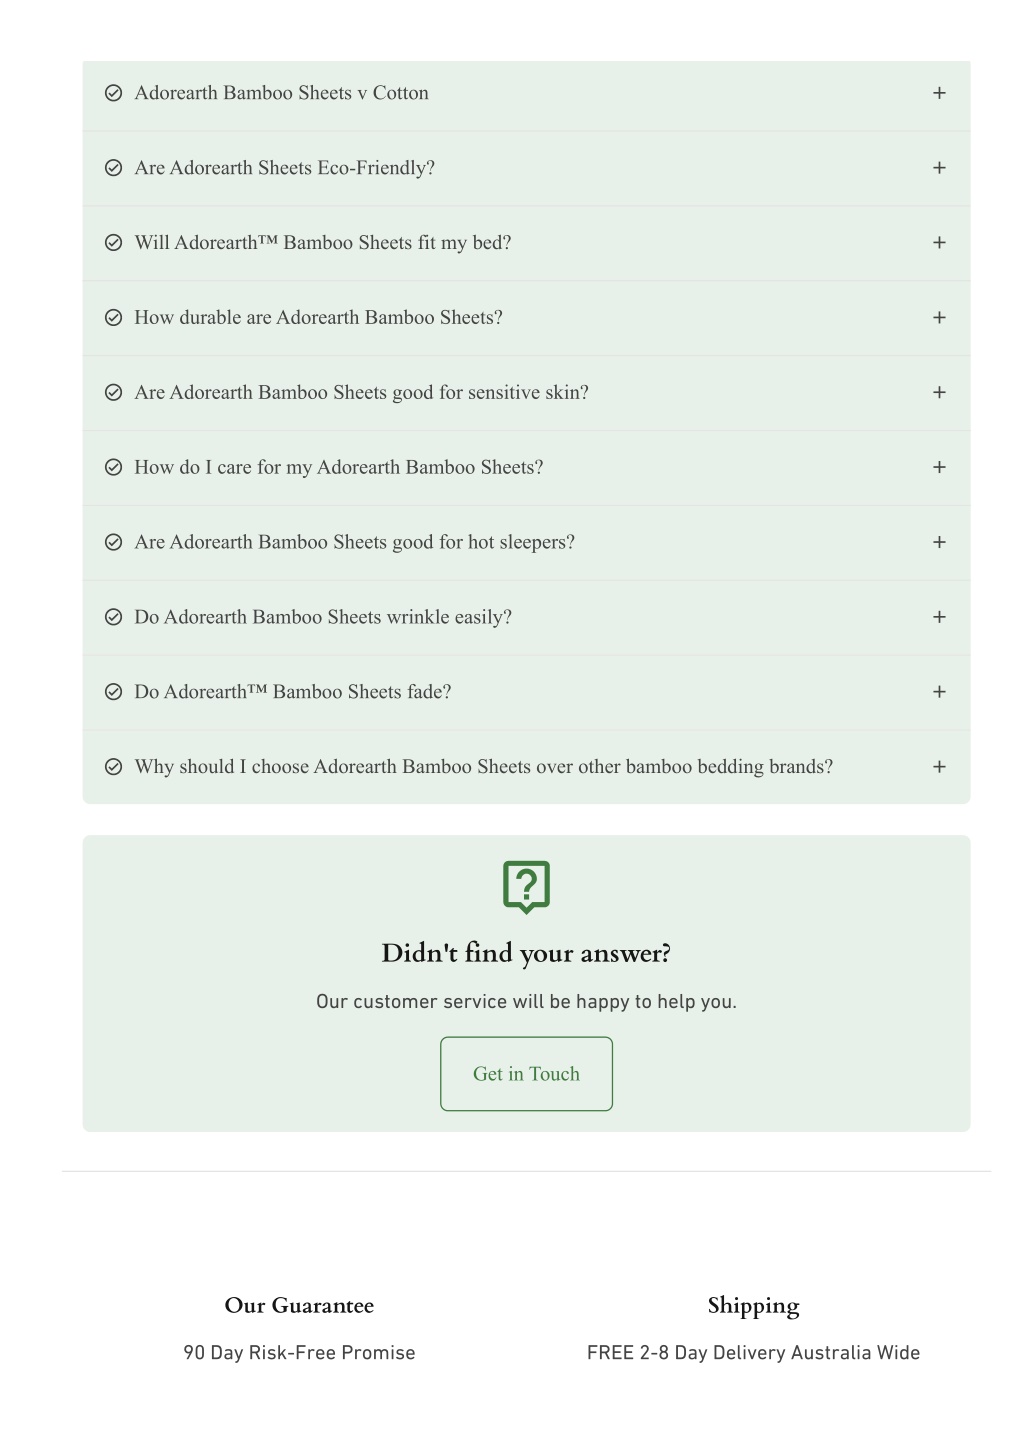
Task: Expand why choose Adorearth over other brands
Action: point(526,767)
